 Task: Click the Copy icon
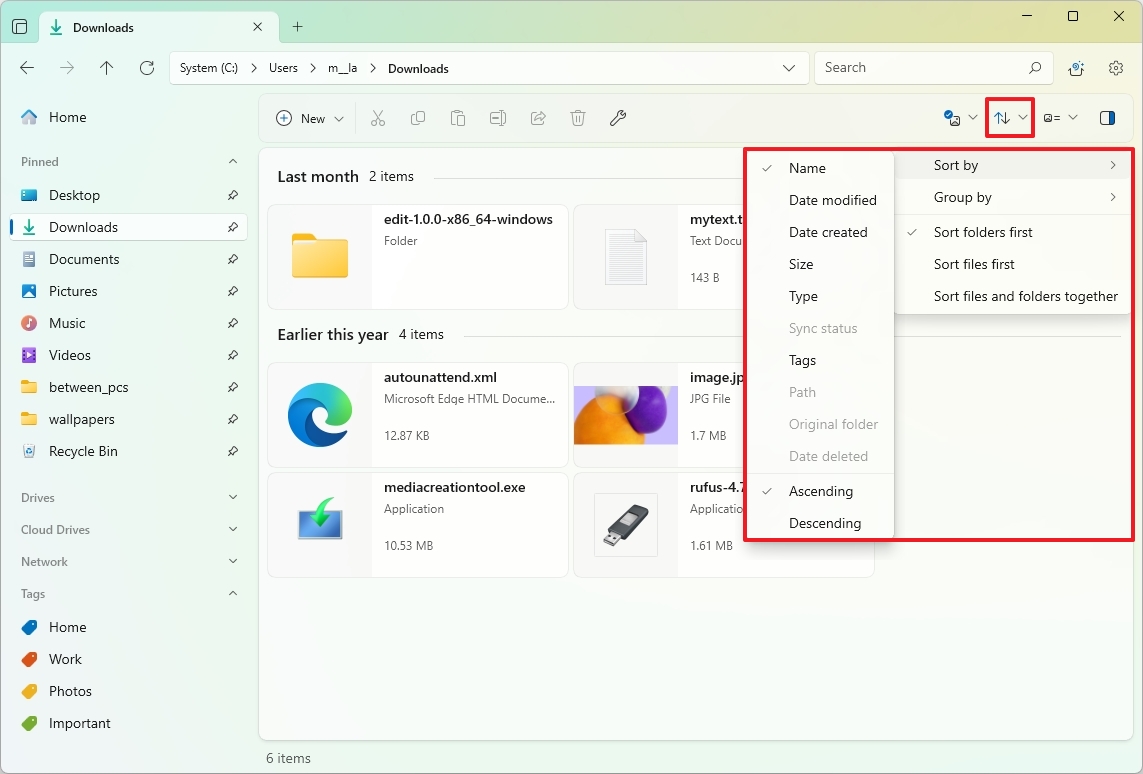418,117
